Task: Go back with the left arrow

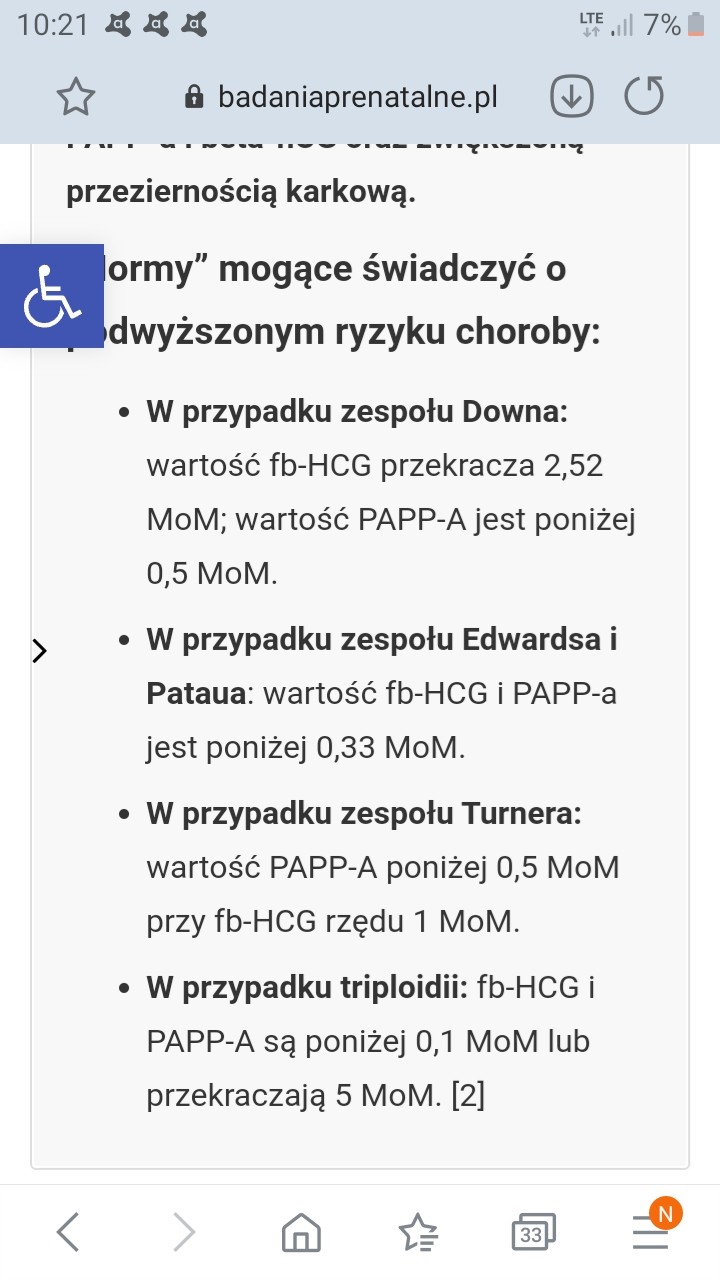Action: (67, 1232)
